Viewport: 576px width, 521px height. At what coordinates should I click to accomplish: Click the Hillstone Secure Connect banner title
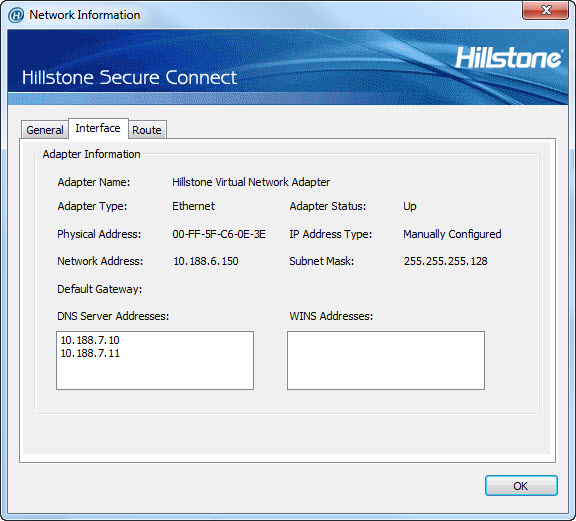(129, 78)
